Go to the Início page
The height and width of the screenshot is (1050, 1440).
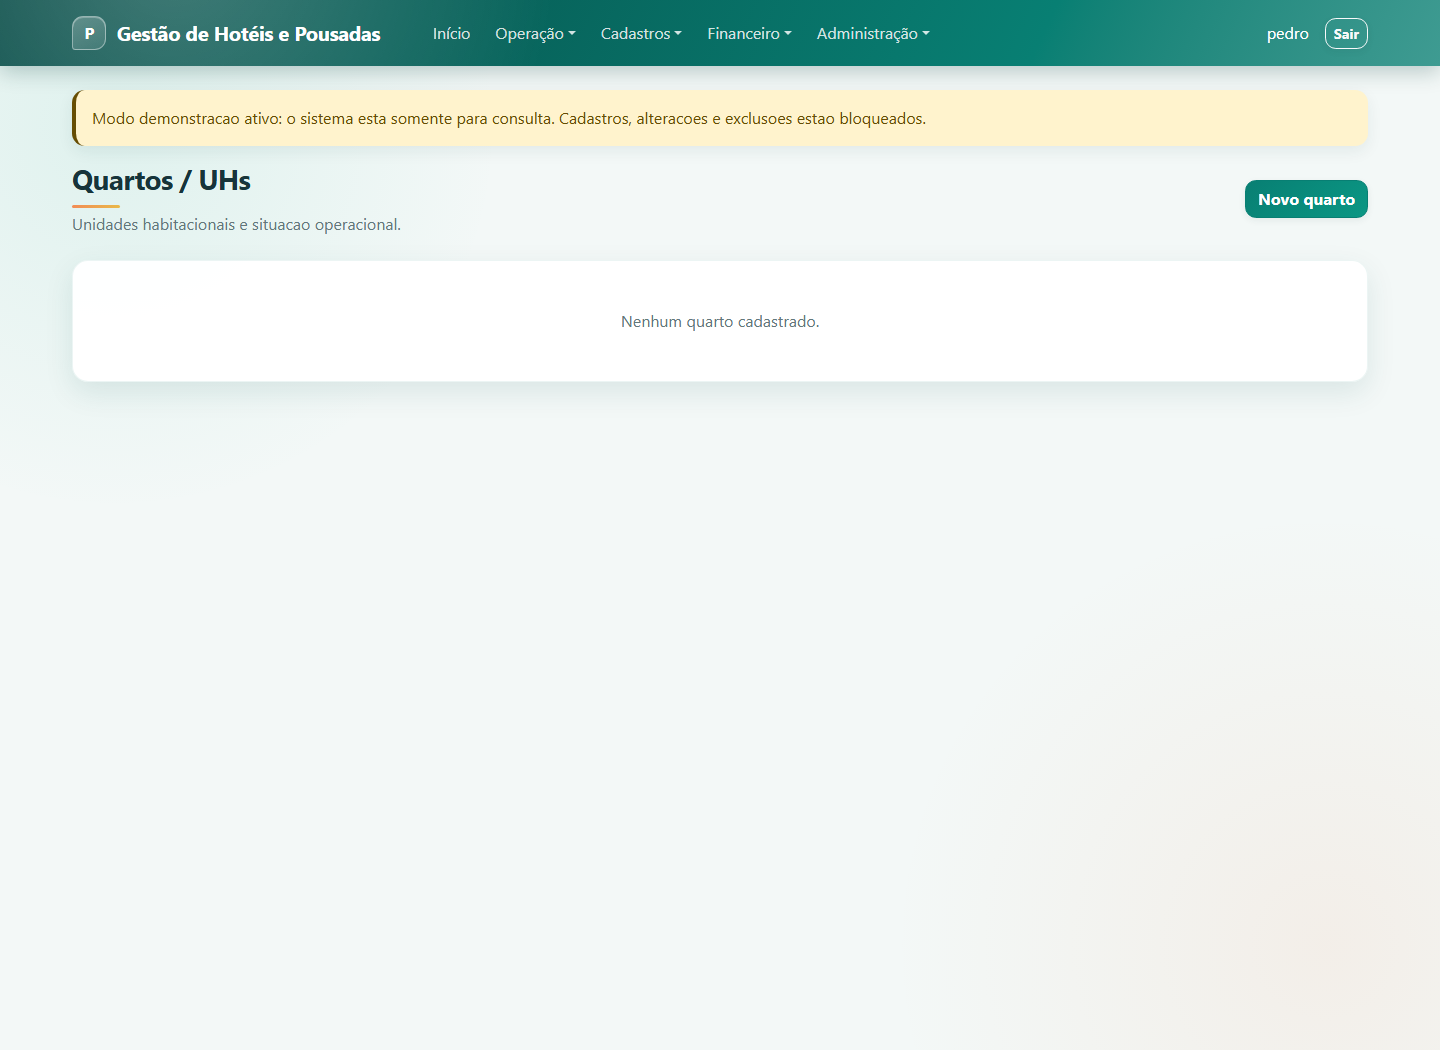click(451, 33)
